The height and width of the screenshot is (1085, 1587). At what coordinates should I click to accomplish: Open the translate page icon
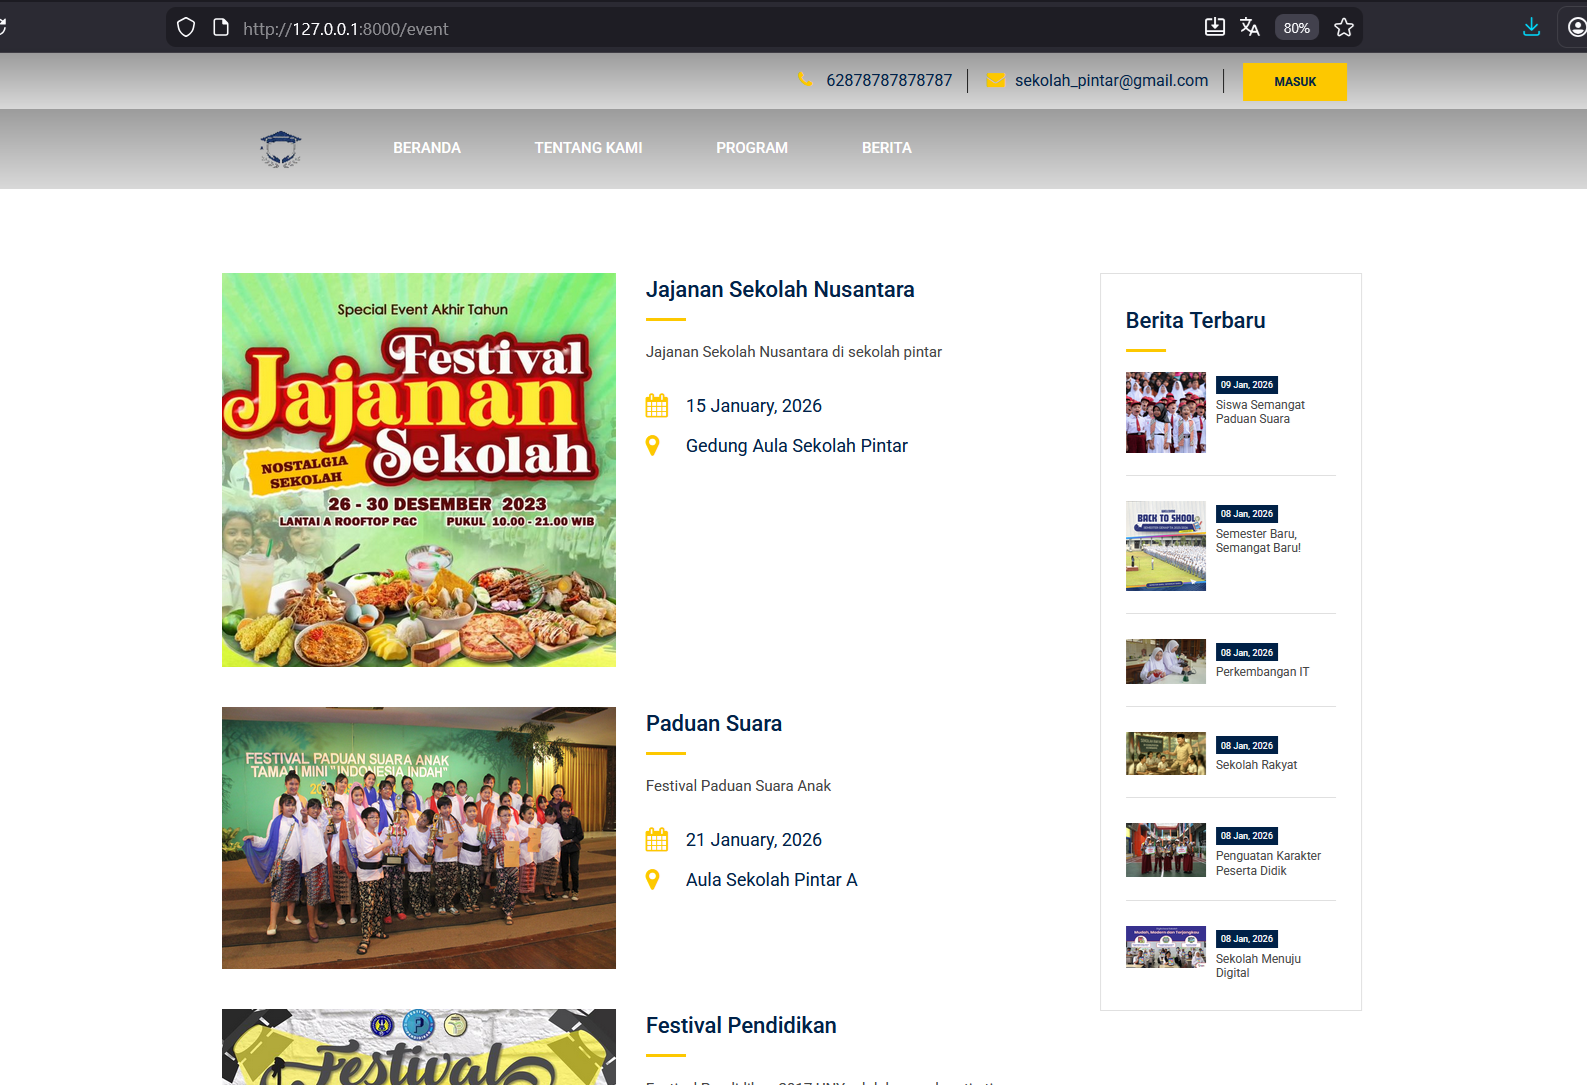[1250, 27]
